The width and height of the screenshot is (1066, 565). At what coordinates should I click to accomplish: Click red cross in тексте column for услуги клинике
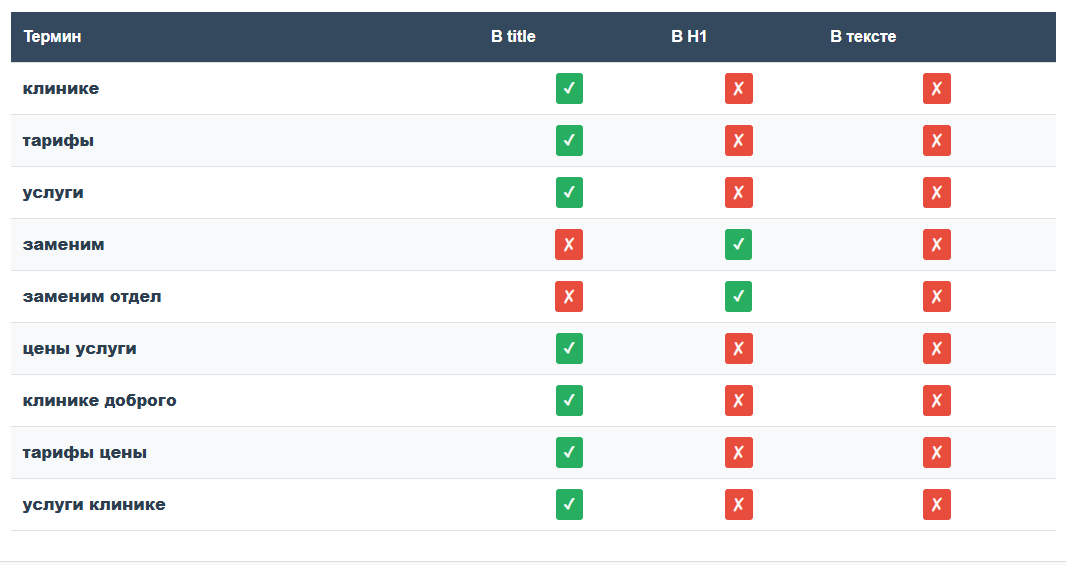[x=936, y=504]
